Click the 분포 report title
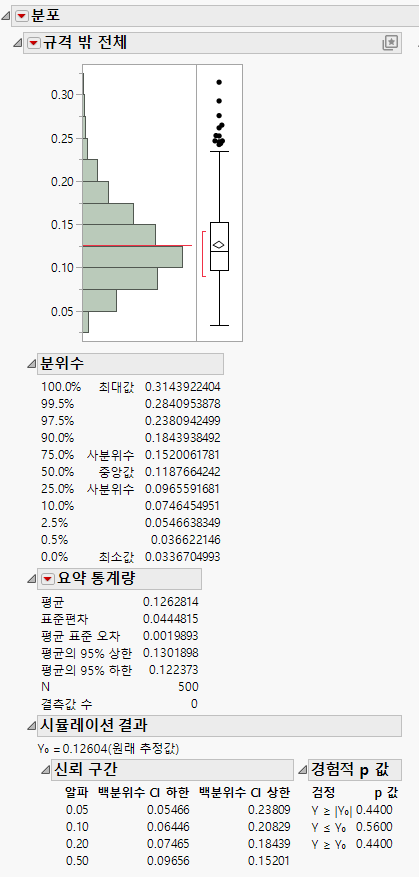 pos(46,16)
